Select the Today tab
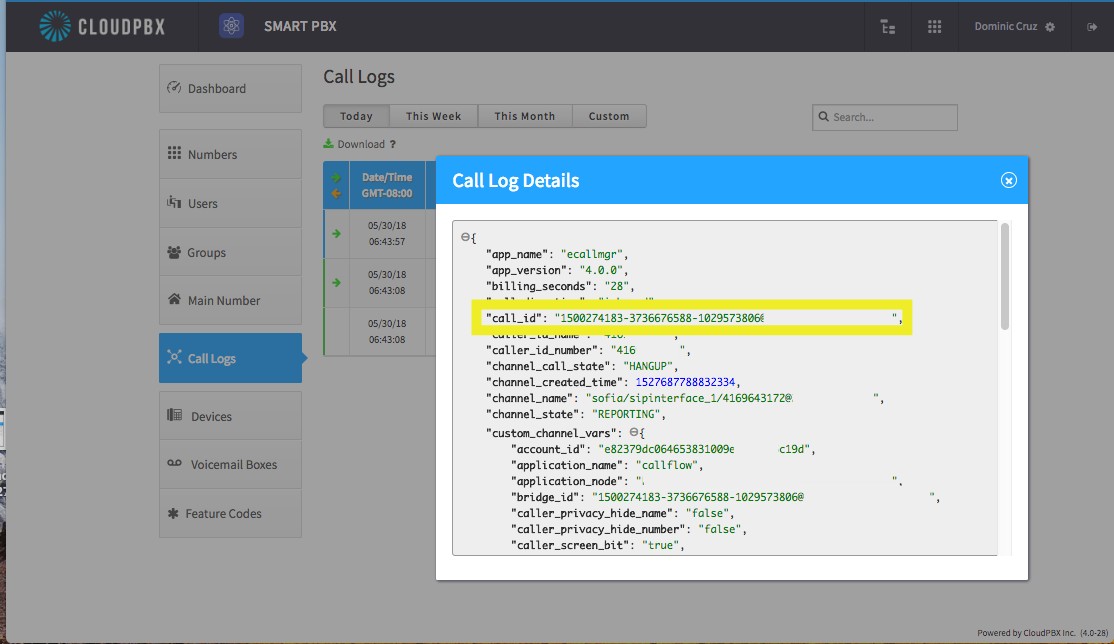 coord(356,116)
